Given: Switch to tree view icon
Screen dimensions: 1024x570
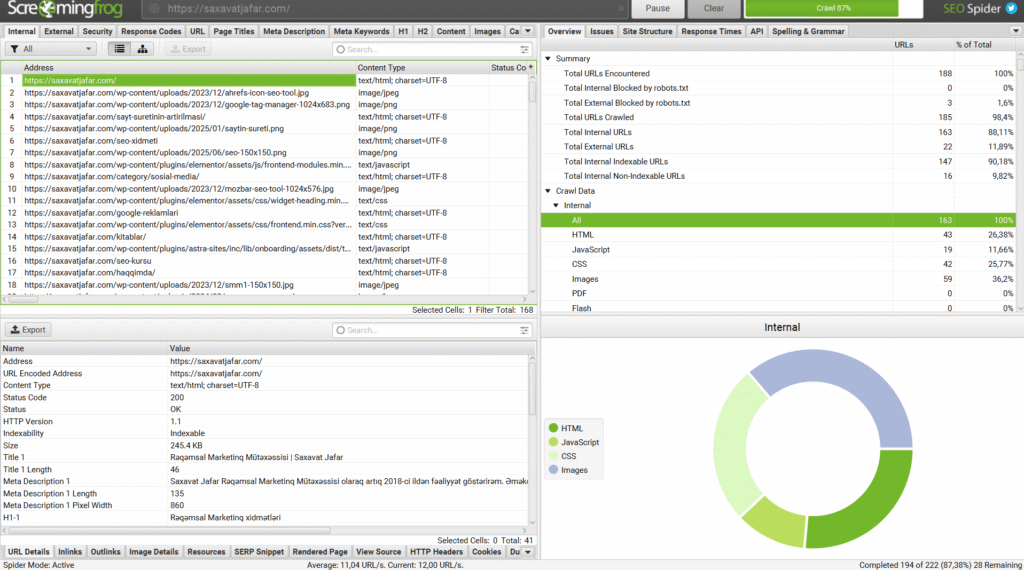Looking at the screenshot, I should pos(143,49).
